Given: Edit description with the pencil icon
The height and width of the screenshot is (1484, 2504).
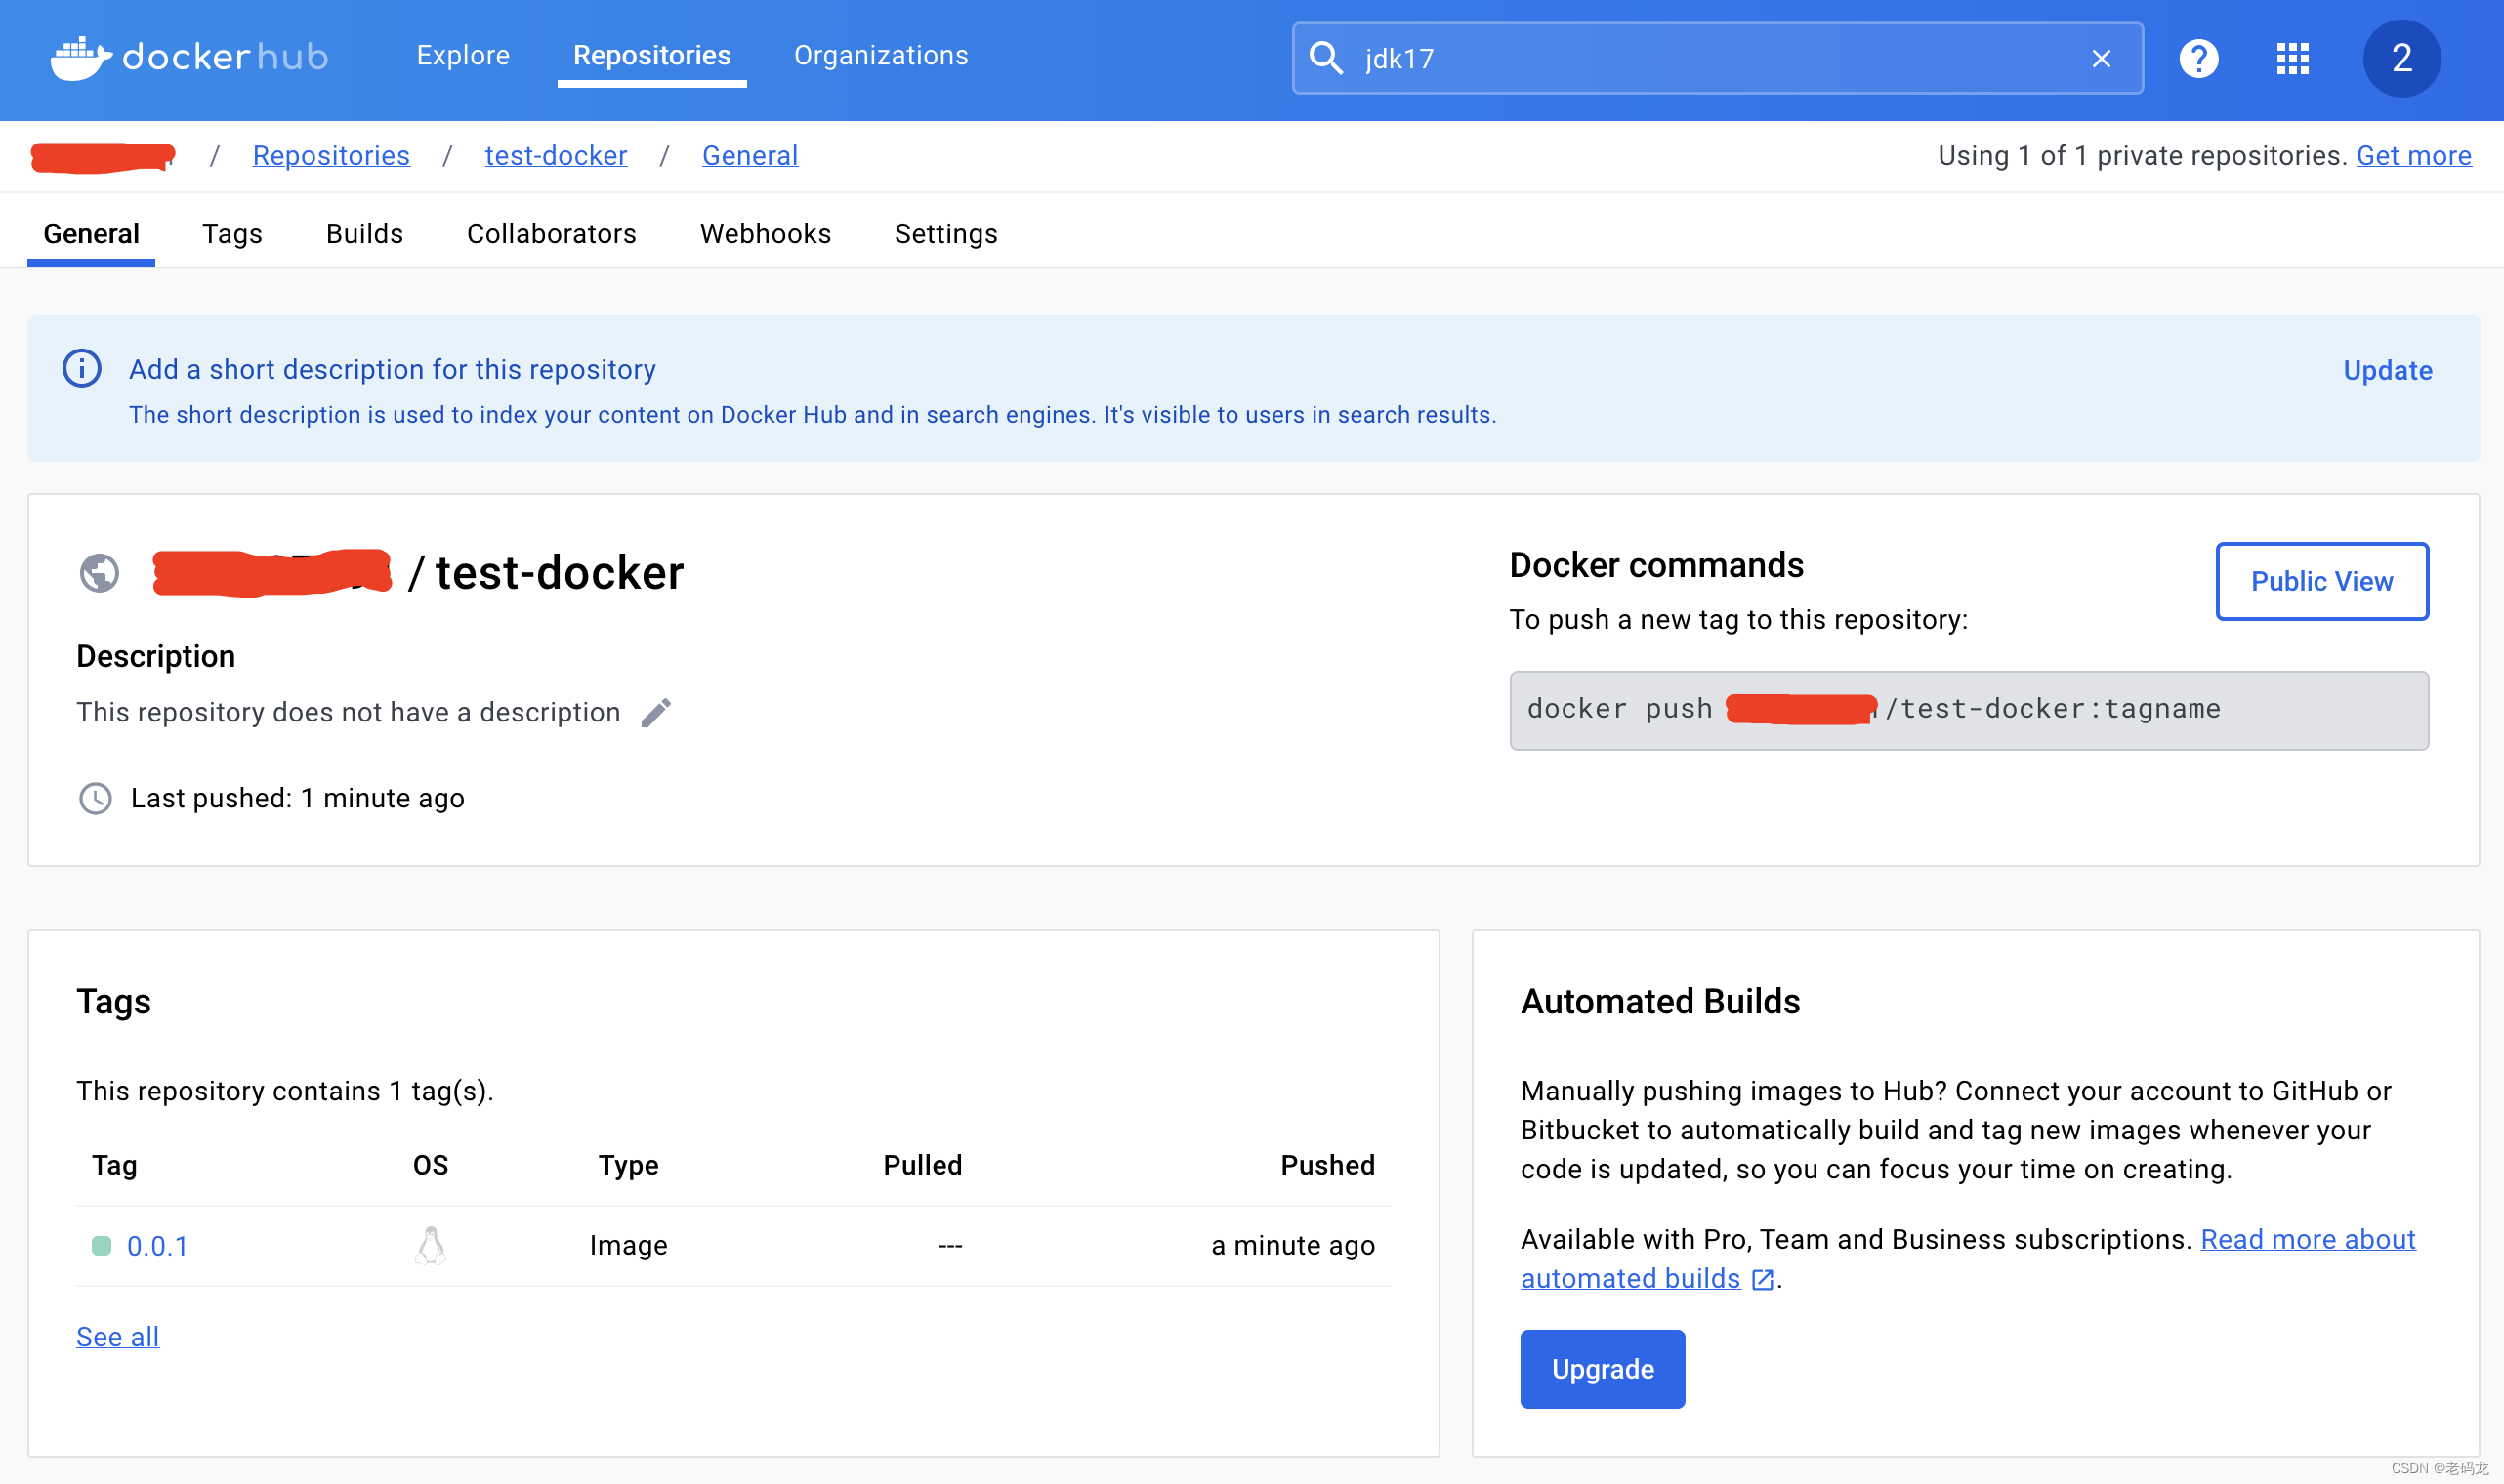Looking at the screenshot, I should 656,712.
